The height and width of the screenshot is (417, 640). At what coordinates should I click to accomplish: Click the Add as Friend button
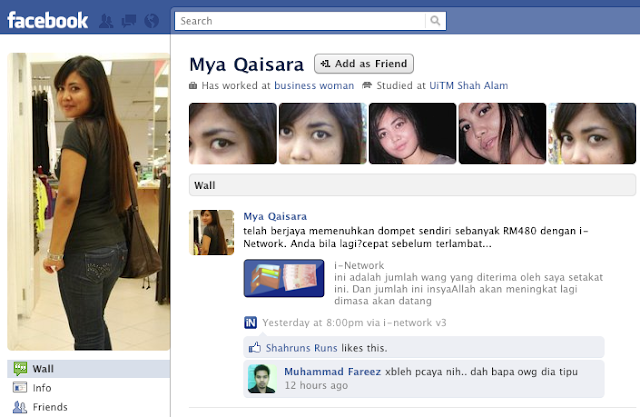(364, 64)
